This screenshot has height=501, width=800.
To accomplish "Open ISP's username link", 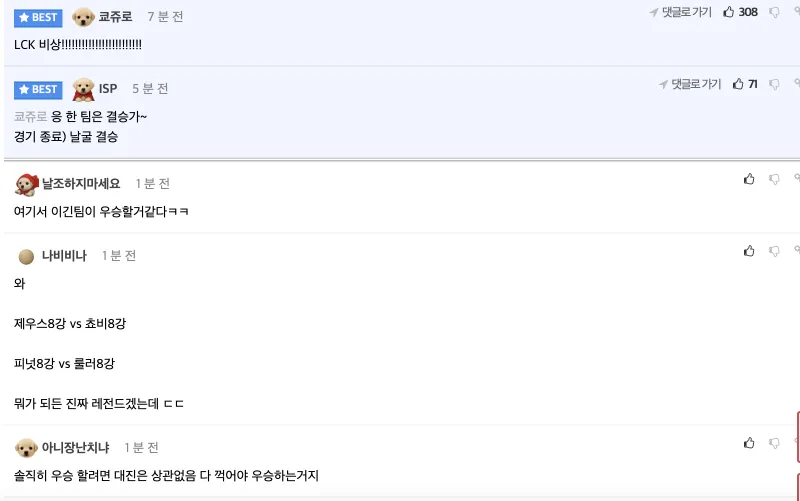I will [x=108, y=89].
